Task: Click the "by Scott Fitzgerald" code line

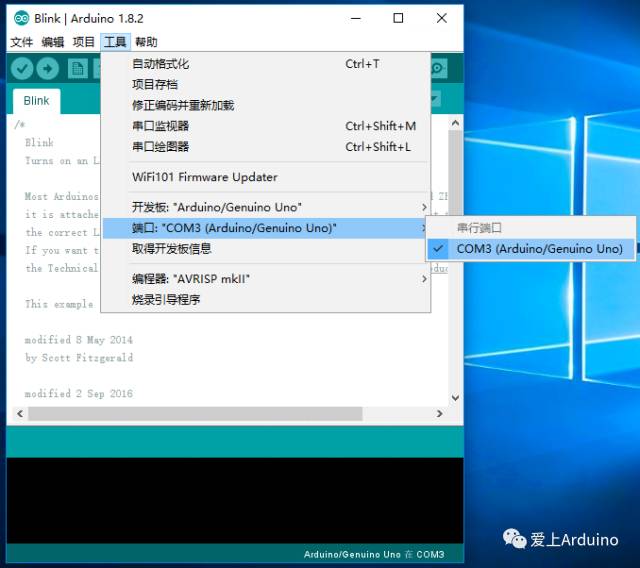Action: [79, 358]
